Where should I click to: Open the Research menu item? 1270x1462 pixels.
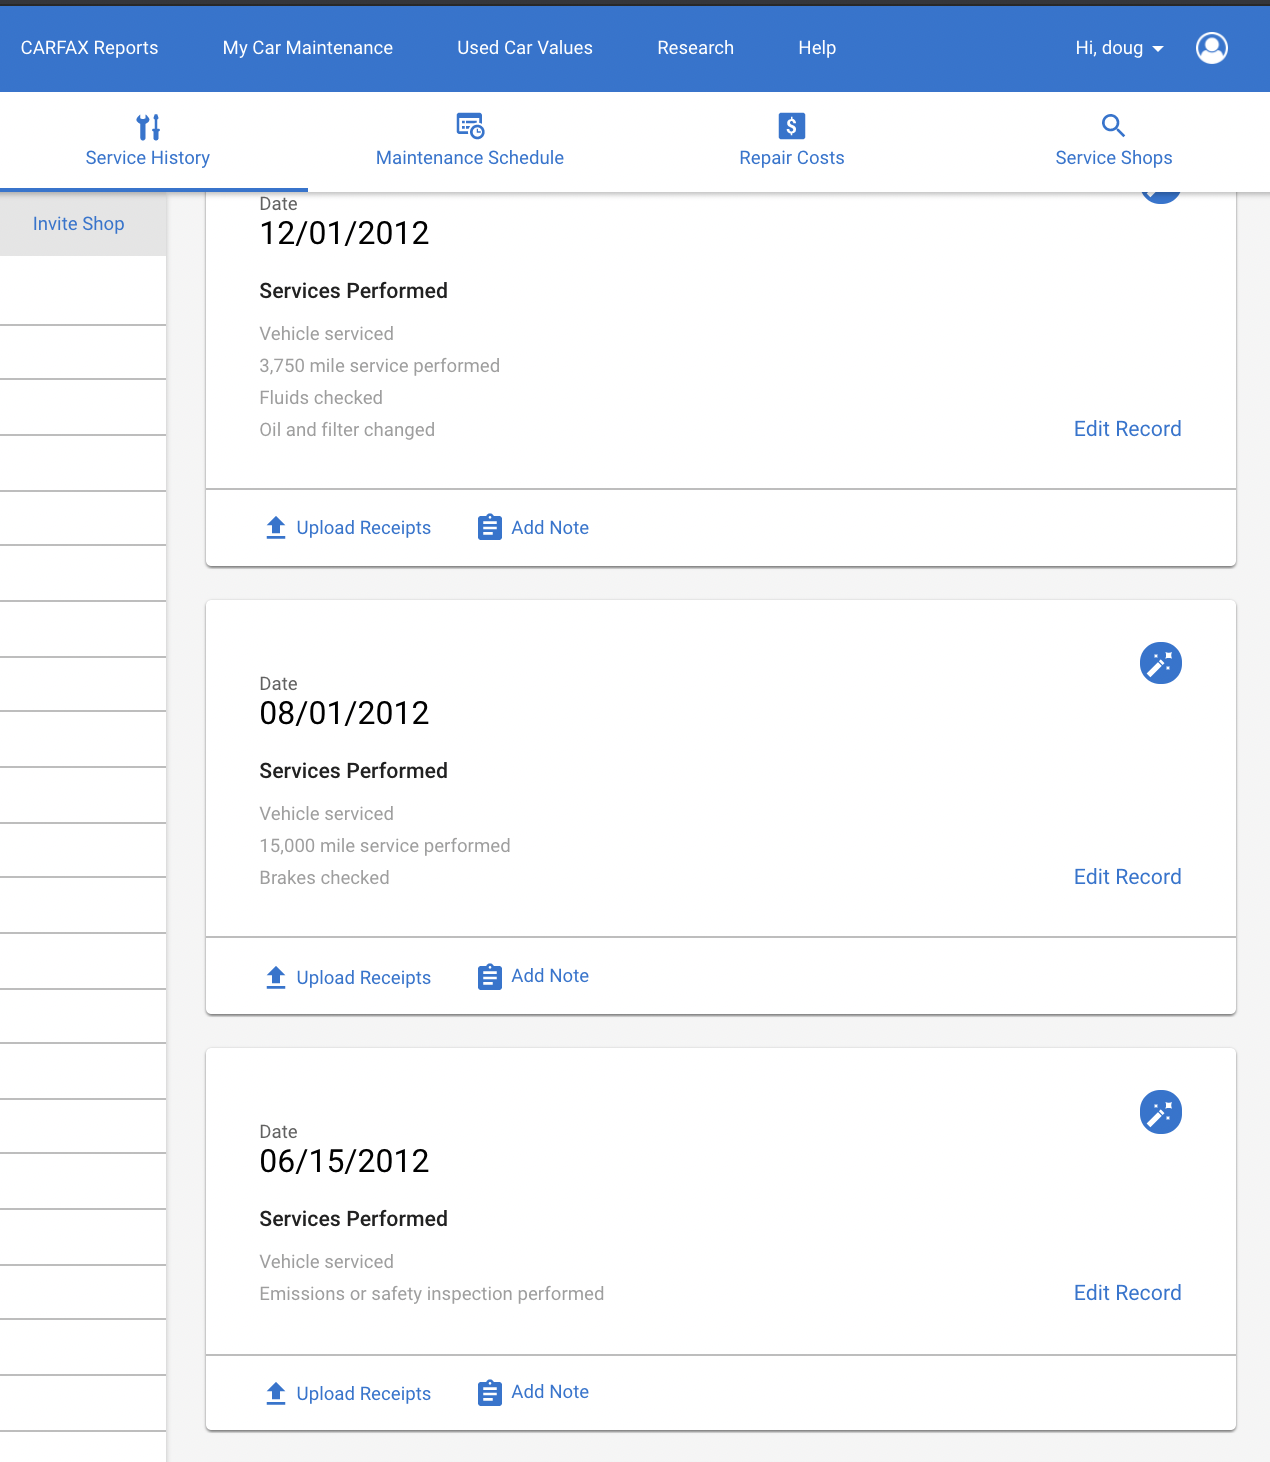point(696,48)
